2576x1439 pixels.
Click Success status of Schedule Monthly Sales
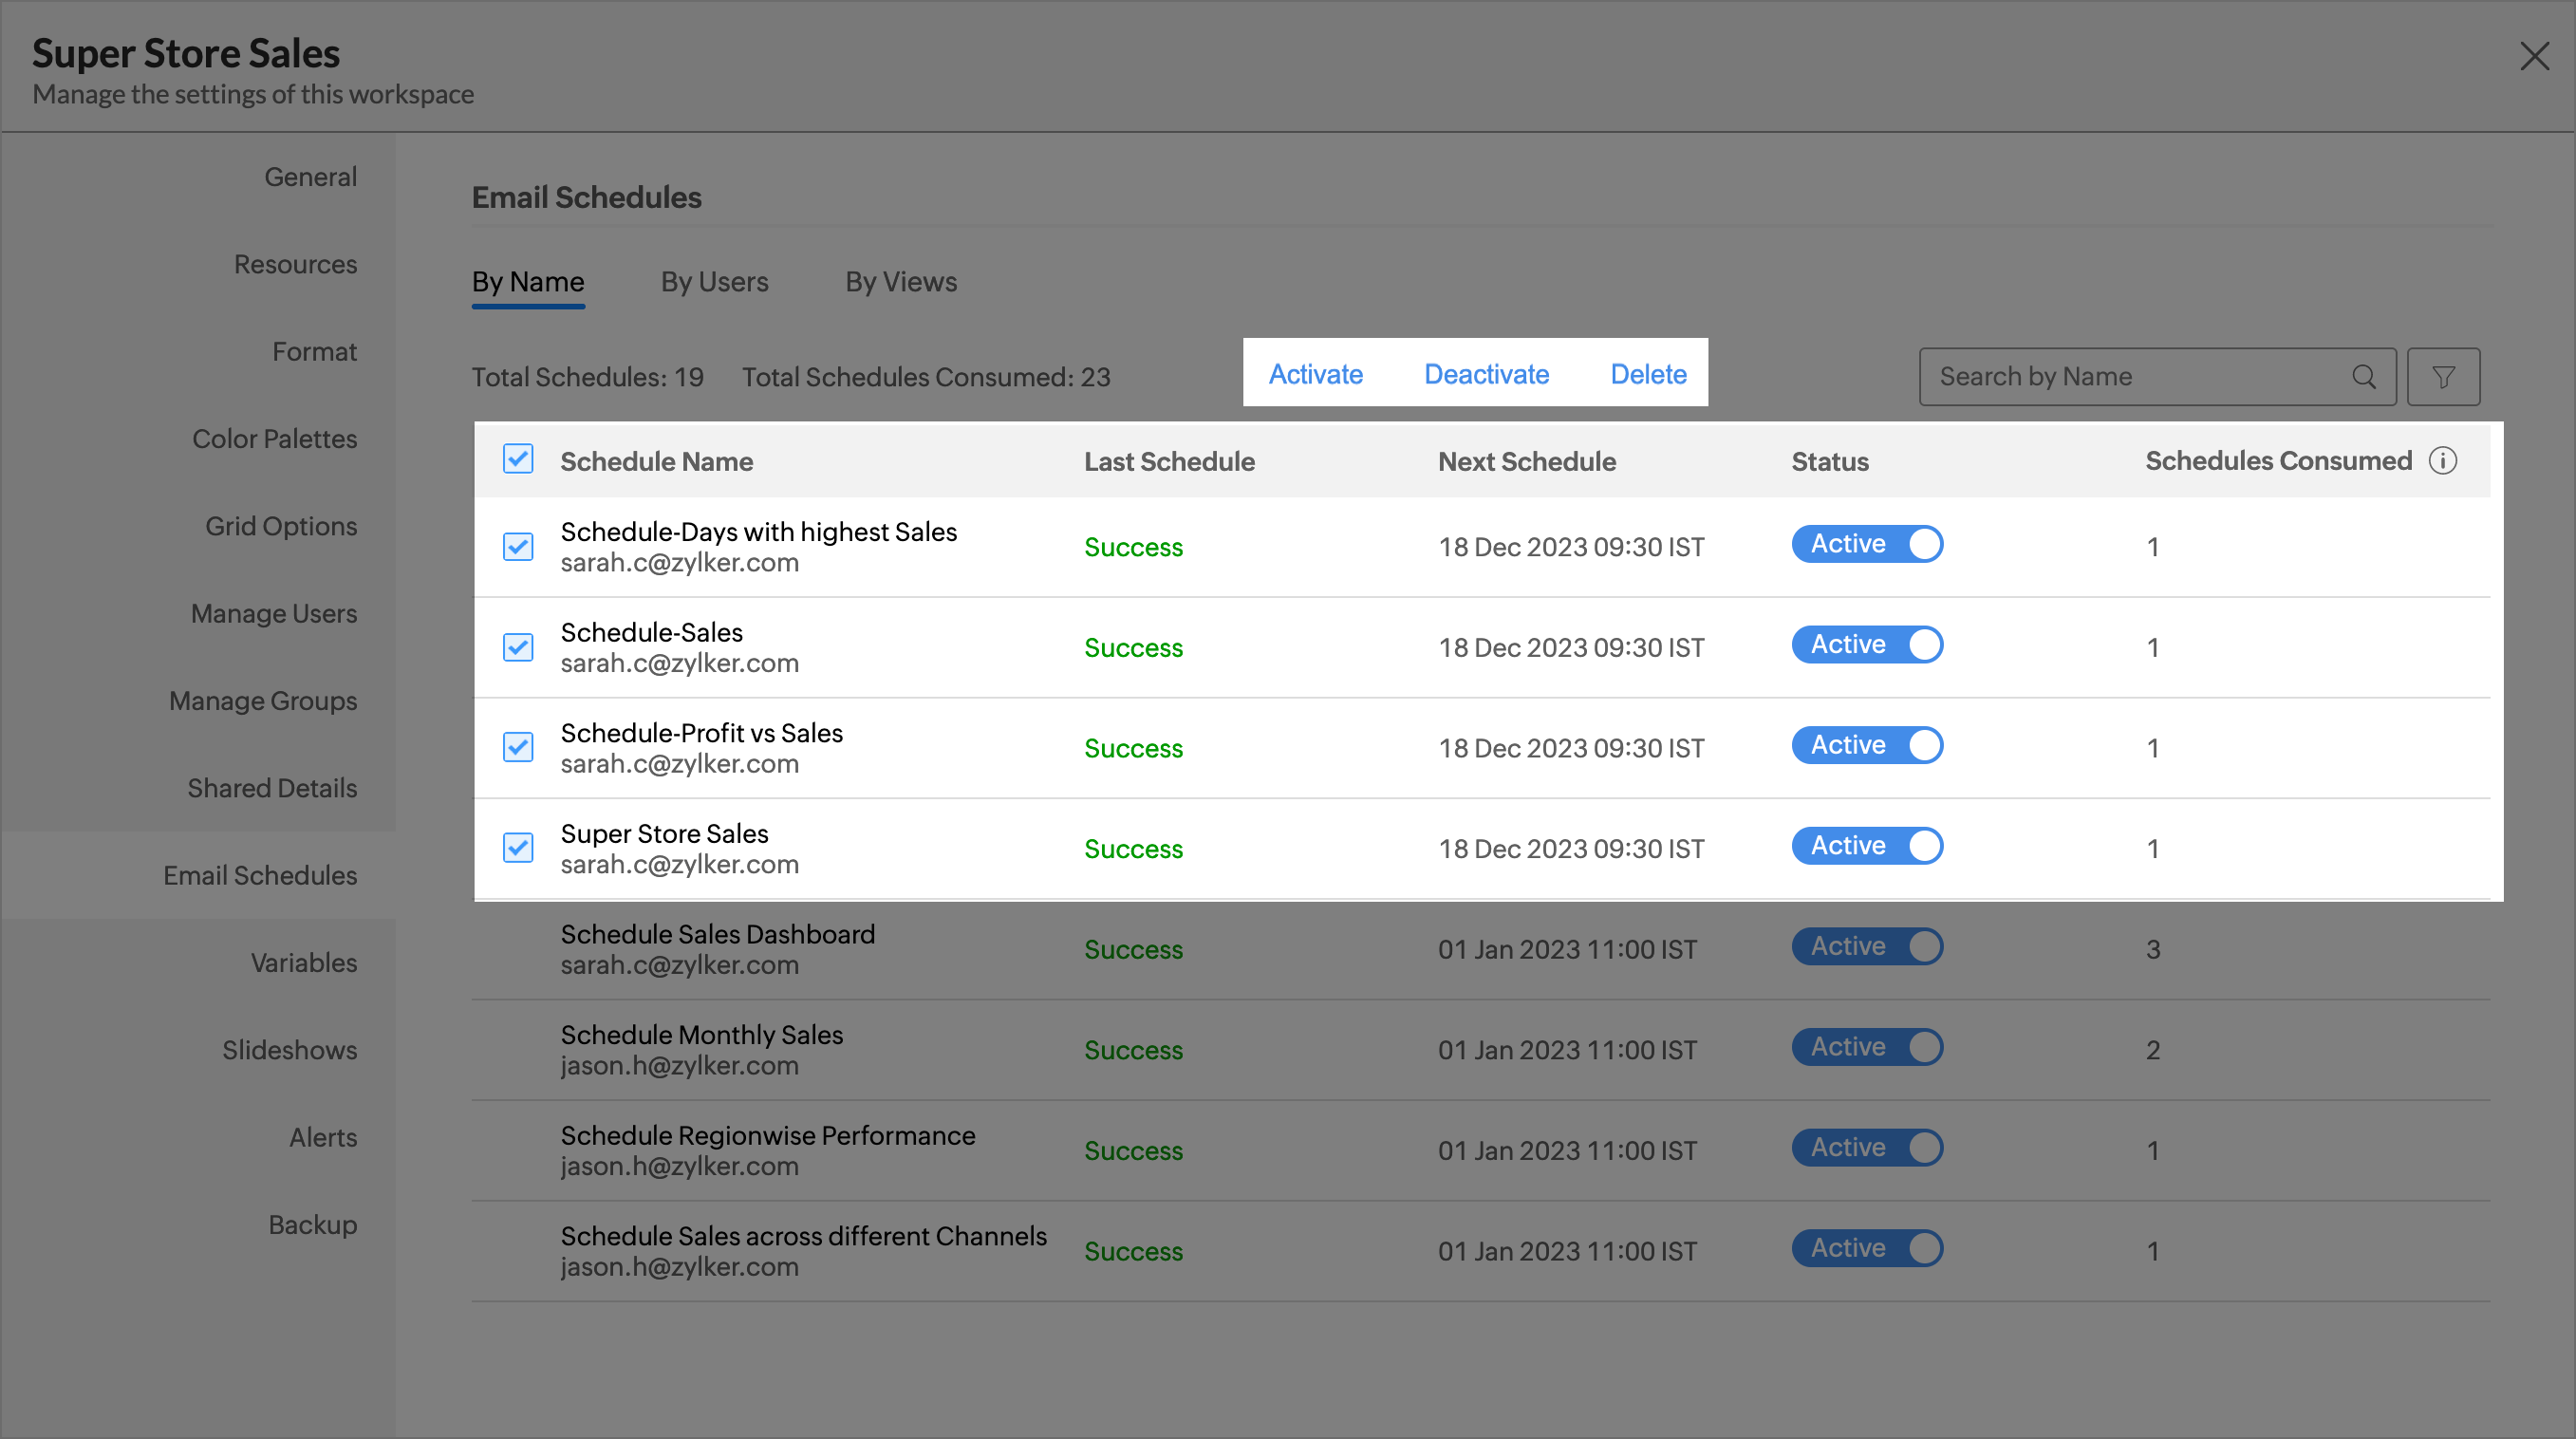click(x=1133, y=1050)
